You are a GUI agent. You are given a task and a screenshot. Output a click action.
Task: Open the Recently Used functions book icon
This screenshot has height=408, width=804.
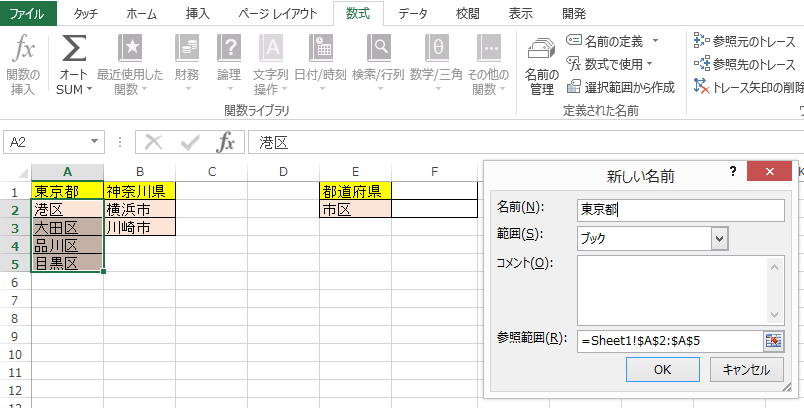[130, 48]
